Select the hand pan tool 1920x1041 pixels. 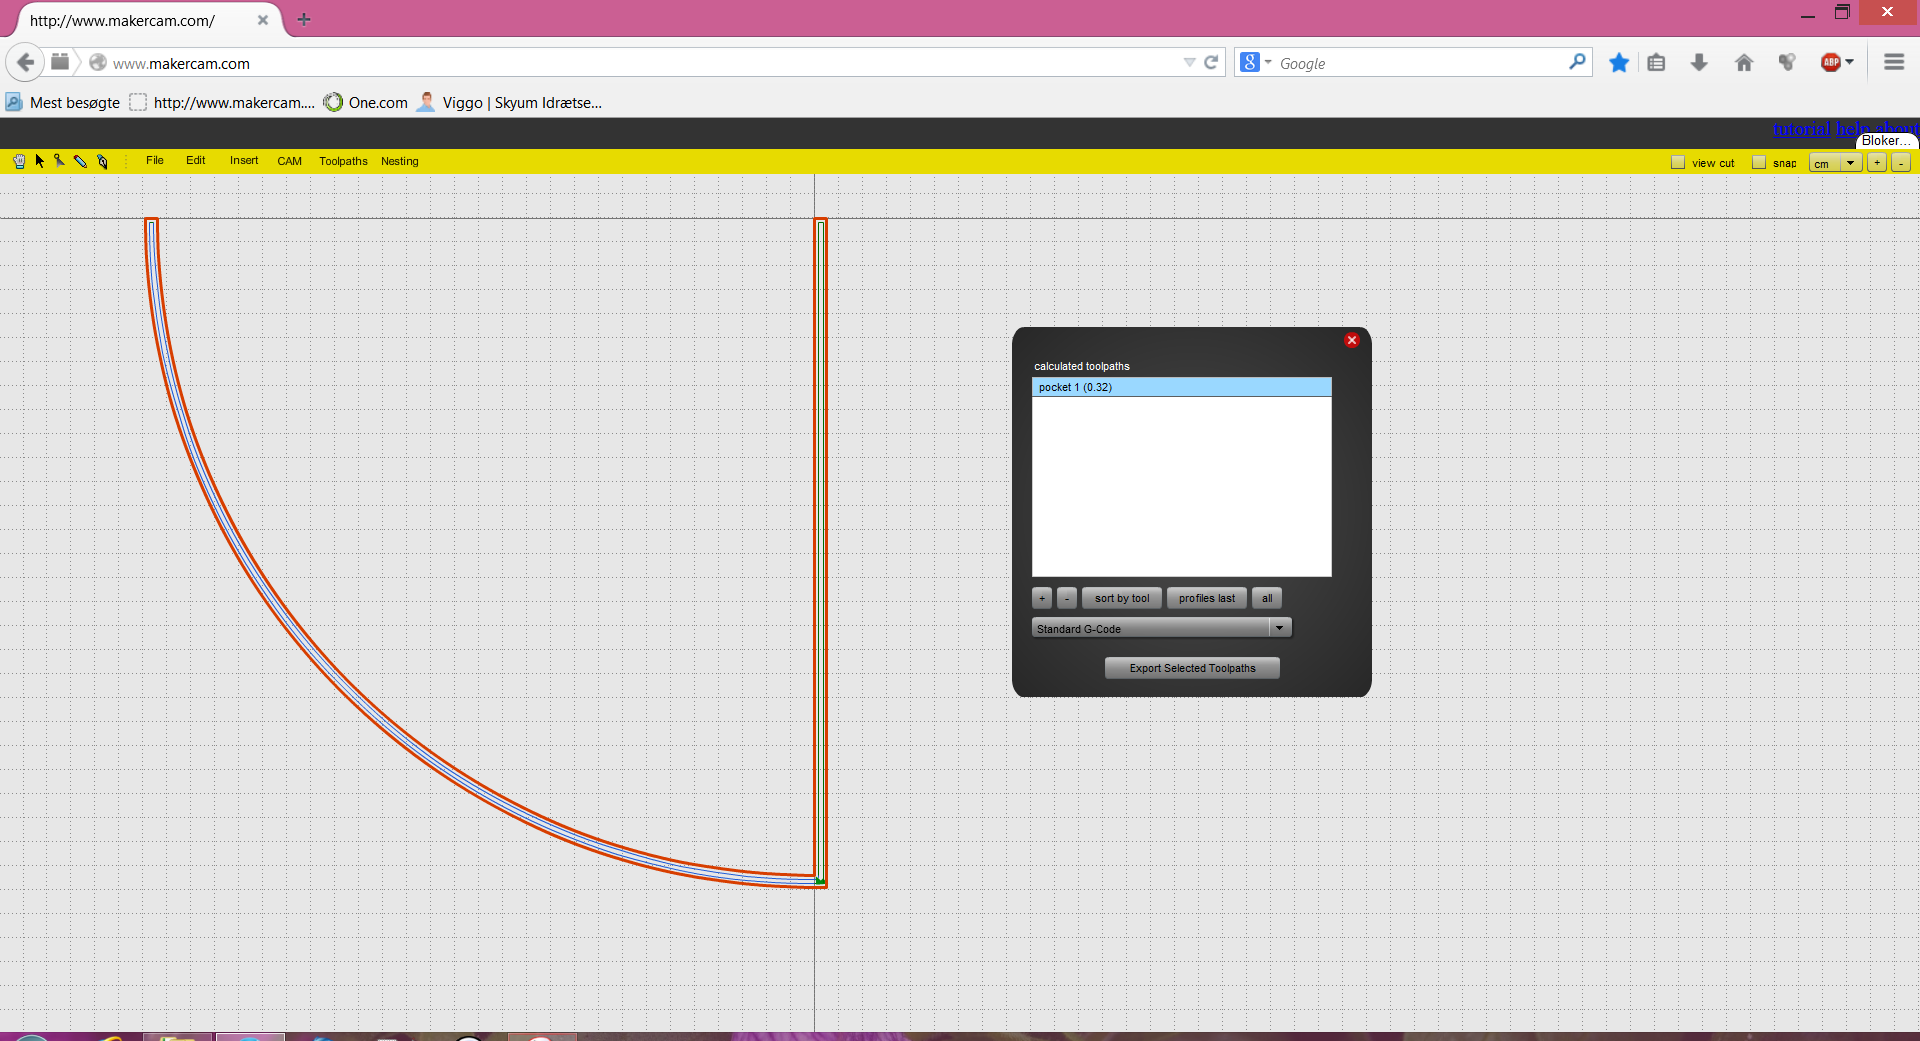coord(19,161)
